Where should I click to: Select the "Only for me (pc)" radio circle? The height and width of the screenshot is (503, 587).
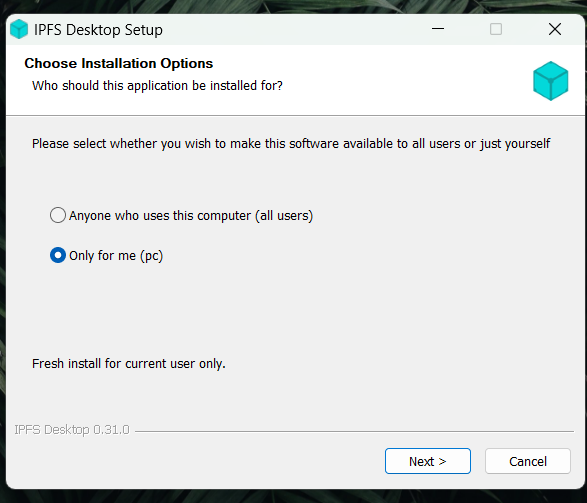[58, 255]
